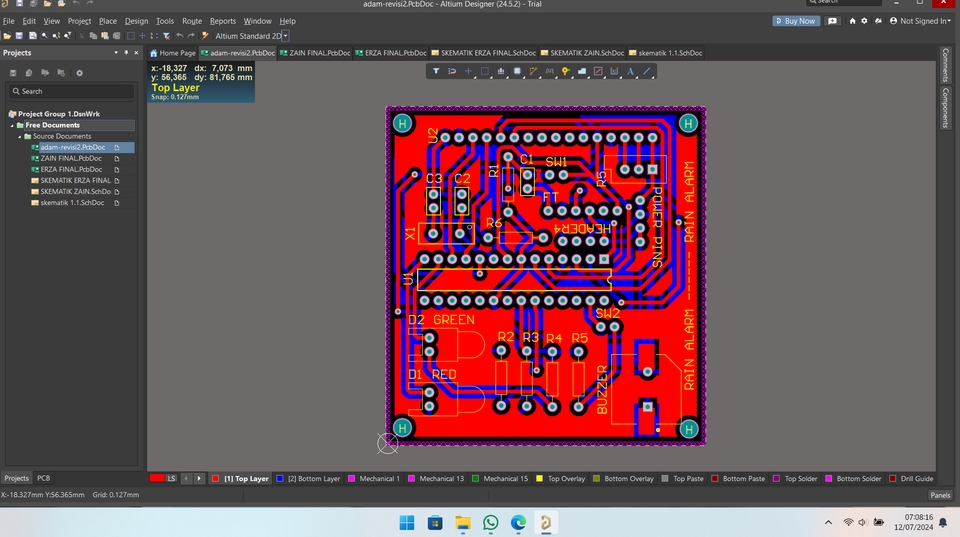Open Microsoft Edge from the taskbar

pyautogui.click(x=518, y=522)
